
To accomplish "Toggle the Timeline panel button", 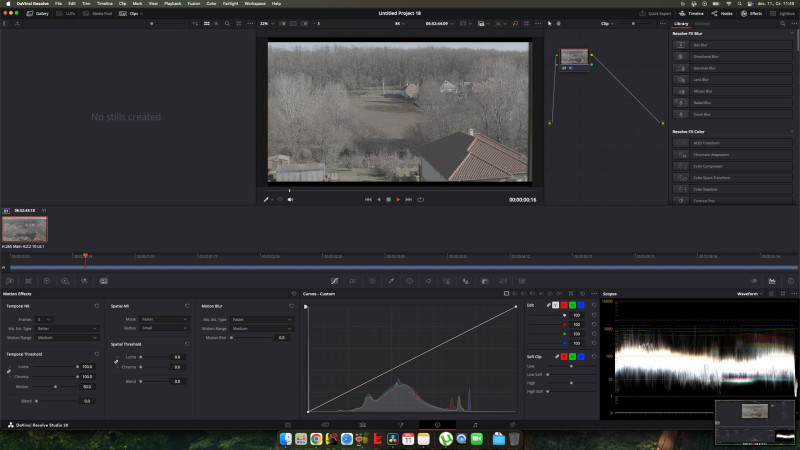I will [691, 13].
